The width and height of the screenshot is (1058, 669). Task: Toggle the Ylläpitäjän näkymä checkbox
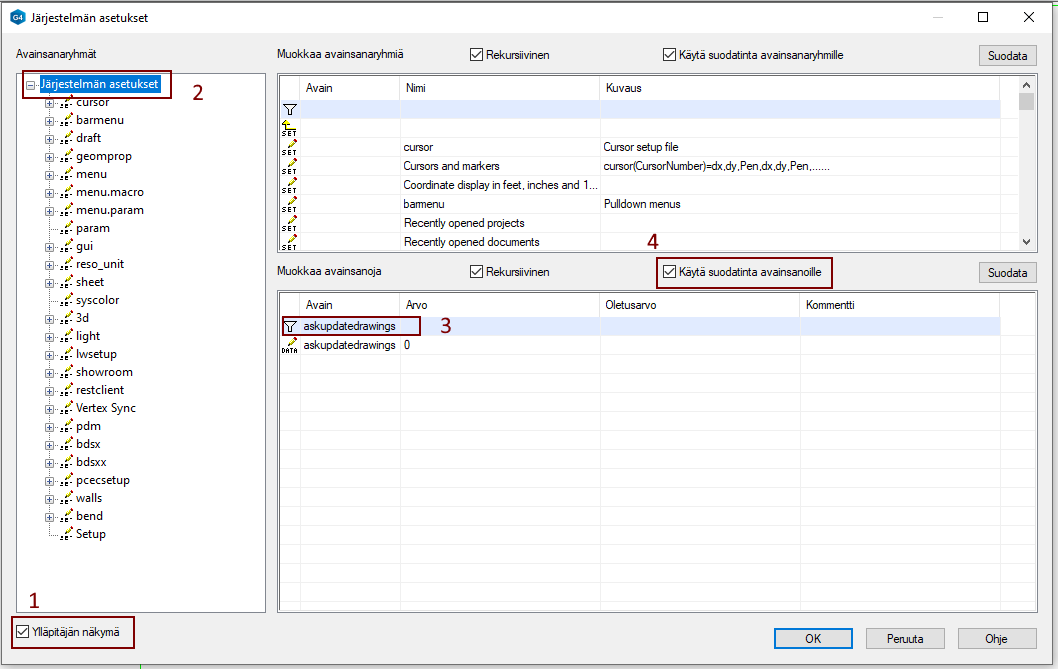(x=23, y=631)
